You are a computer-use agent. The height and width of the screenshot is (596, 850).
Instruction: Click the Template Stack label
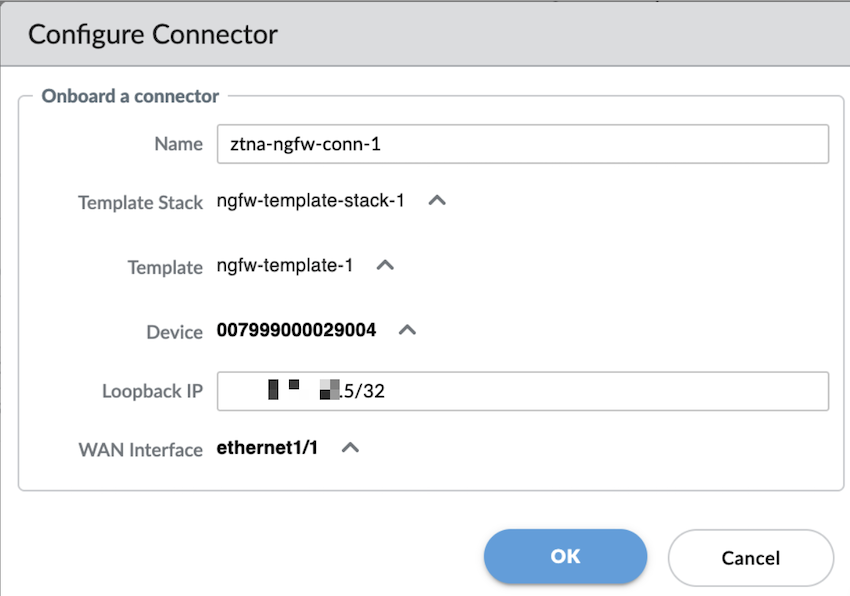[x=141, y=203]
